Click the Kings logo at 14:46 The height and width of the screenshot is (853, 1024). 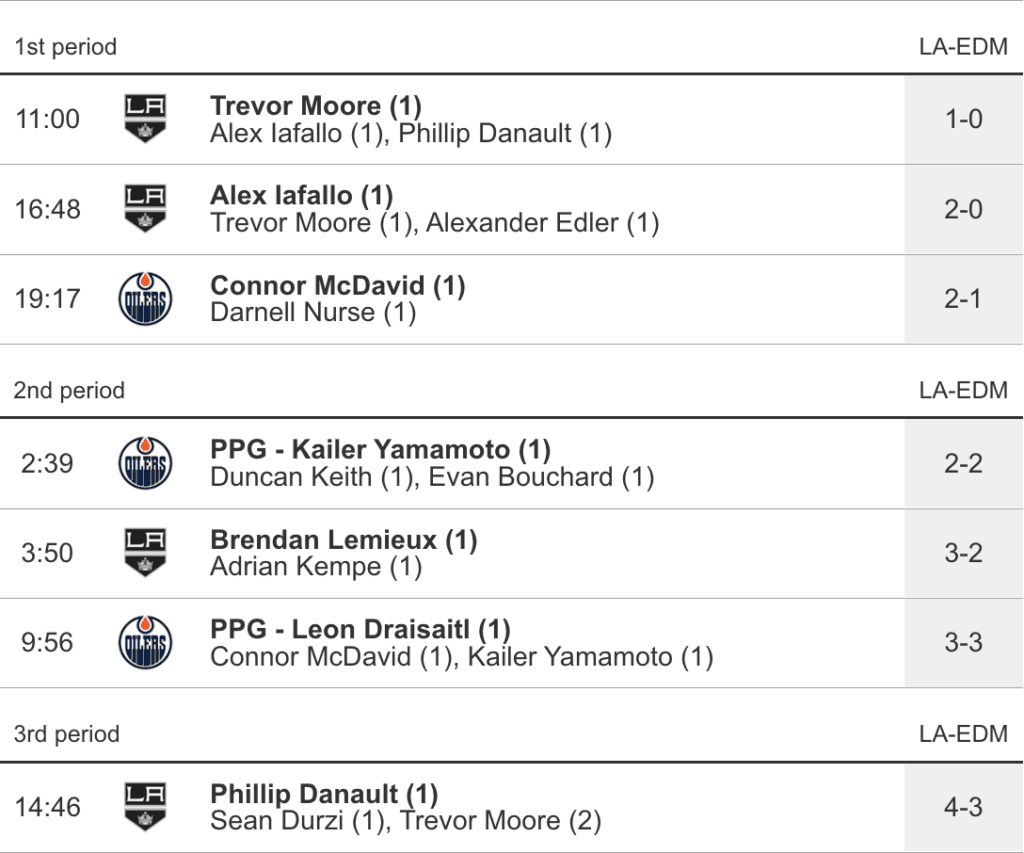pos(145,807)
